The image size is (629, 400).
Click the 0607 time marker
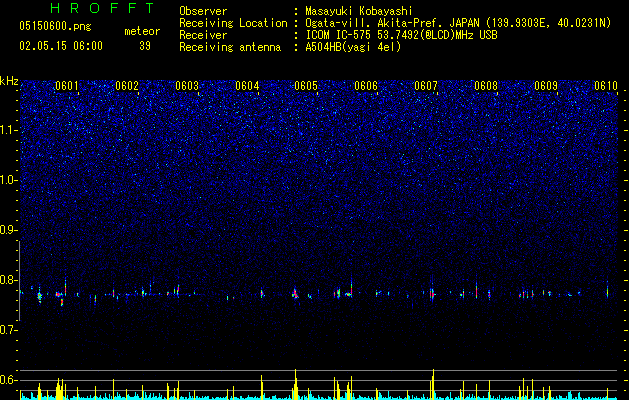pyautogui.click(x=426, y=86)
